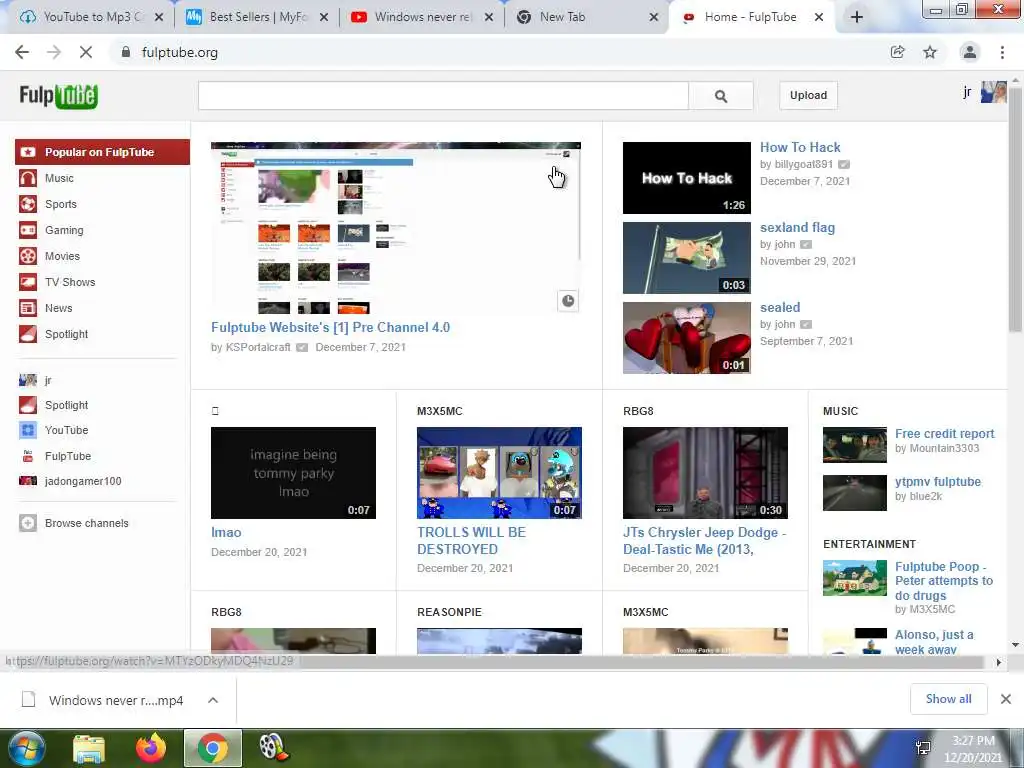Open News category in sidebar
1024x768 pixels.
coord(58,308)
